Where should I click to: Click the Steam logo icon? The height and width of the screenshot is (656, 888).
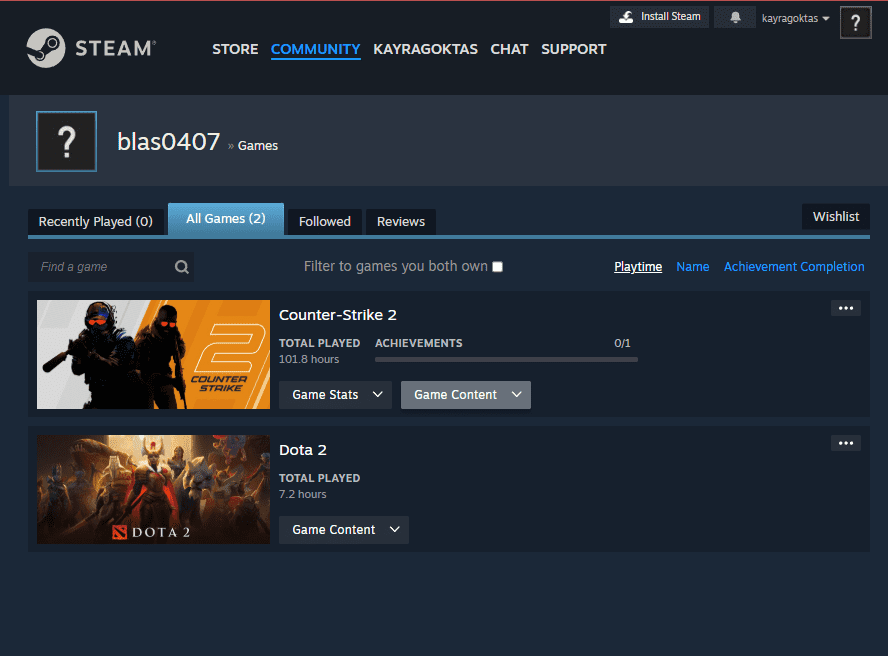click(x=46, y=48)
